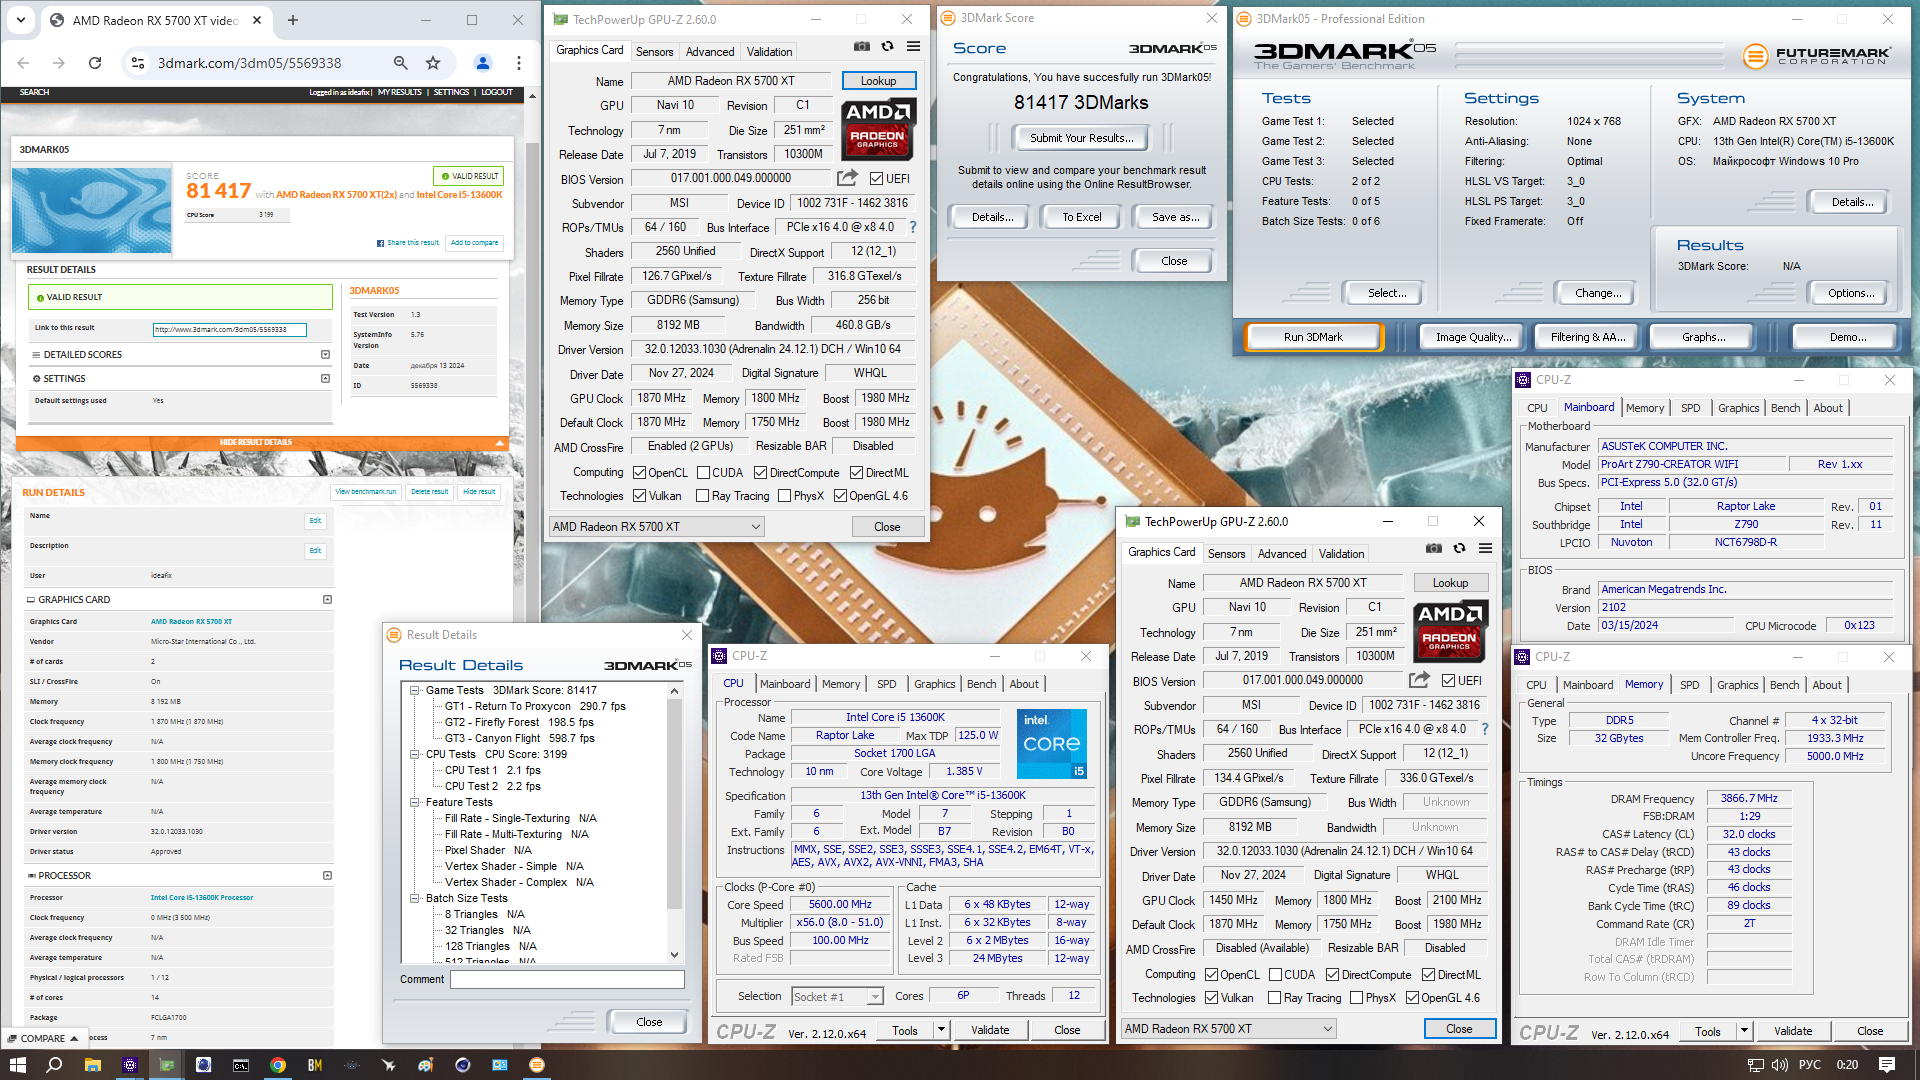Toggle DirectCompute checkbox in top GPU-Z window
The height and width of the screenshot is (1080, 1920).
pos(760,473)
